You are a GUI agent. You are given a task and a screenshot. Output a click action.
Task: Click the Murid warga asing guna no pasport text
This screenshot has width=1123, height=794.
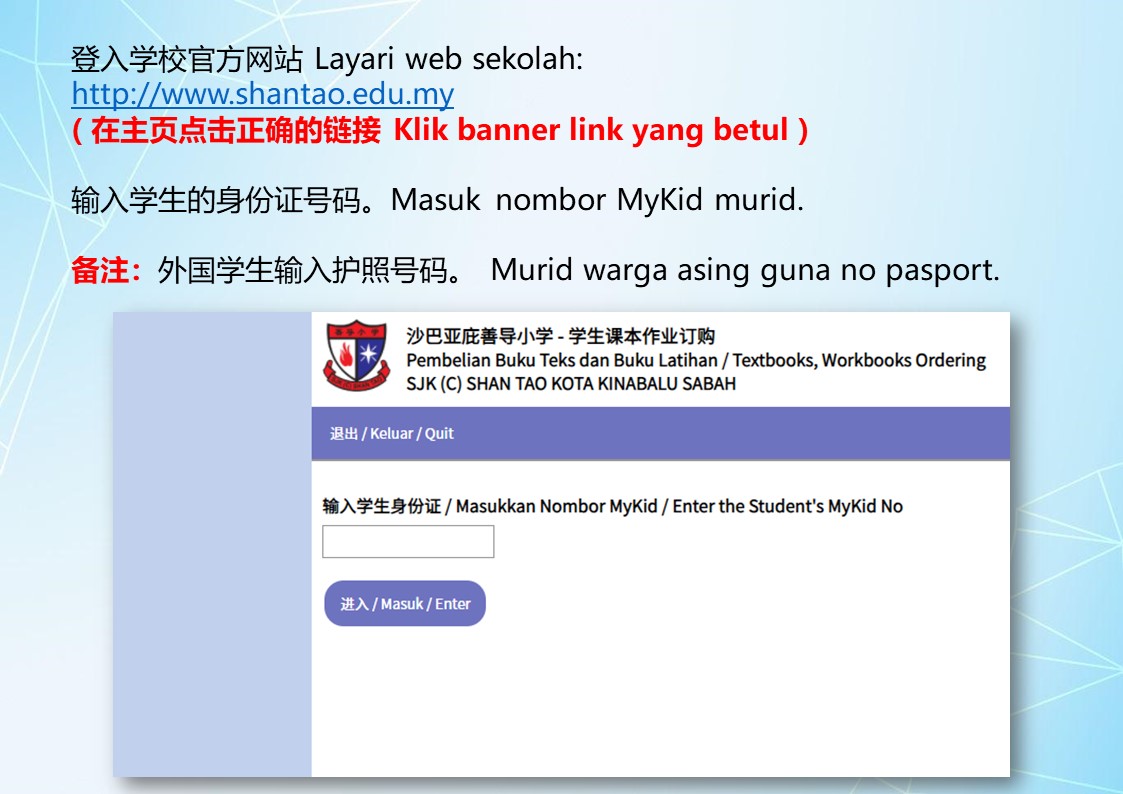pyautogui.click(x=745, y=271)
